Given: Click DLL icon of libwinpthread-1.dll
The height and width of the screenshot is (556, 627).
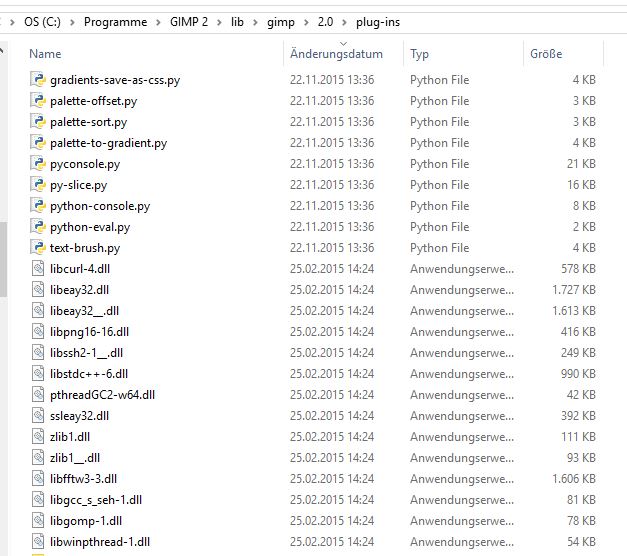Looking at the screenshot, I should [x=38, y=541].
